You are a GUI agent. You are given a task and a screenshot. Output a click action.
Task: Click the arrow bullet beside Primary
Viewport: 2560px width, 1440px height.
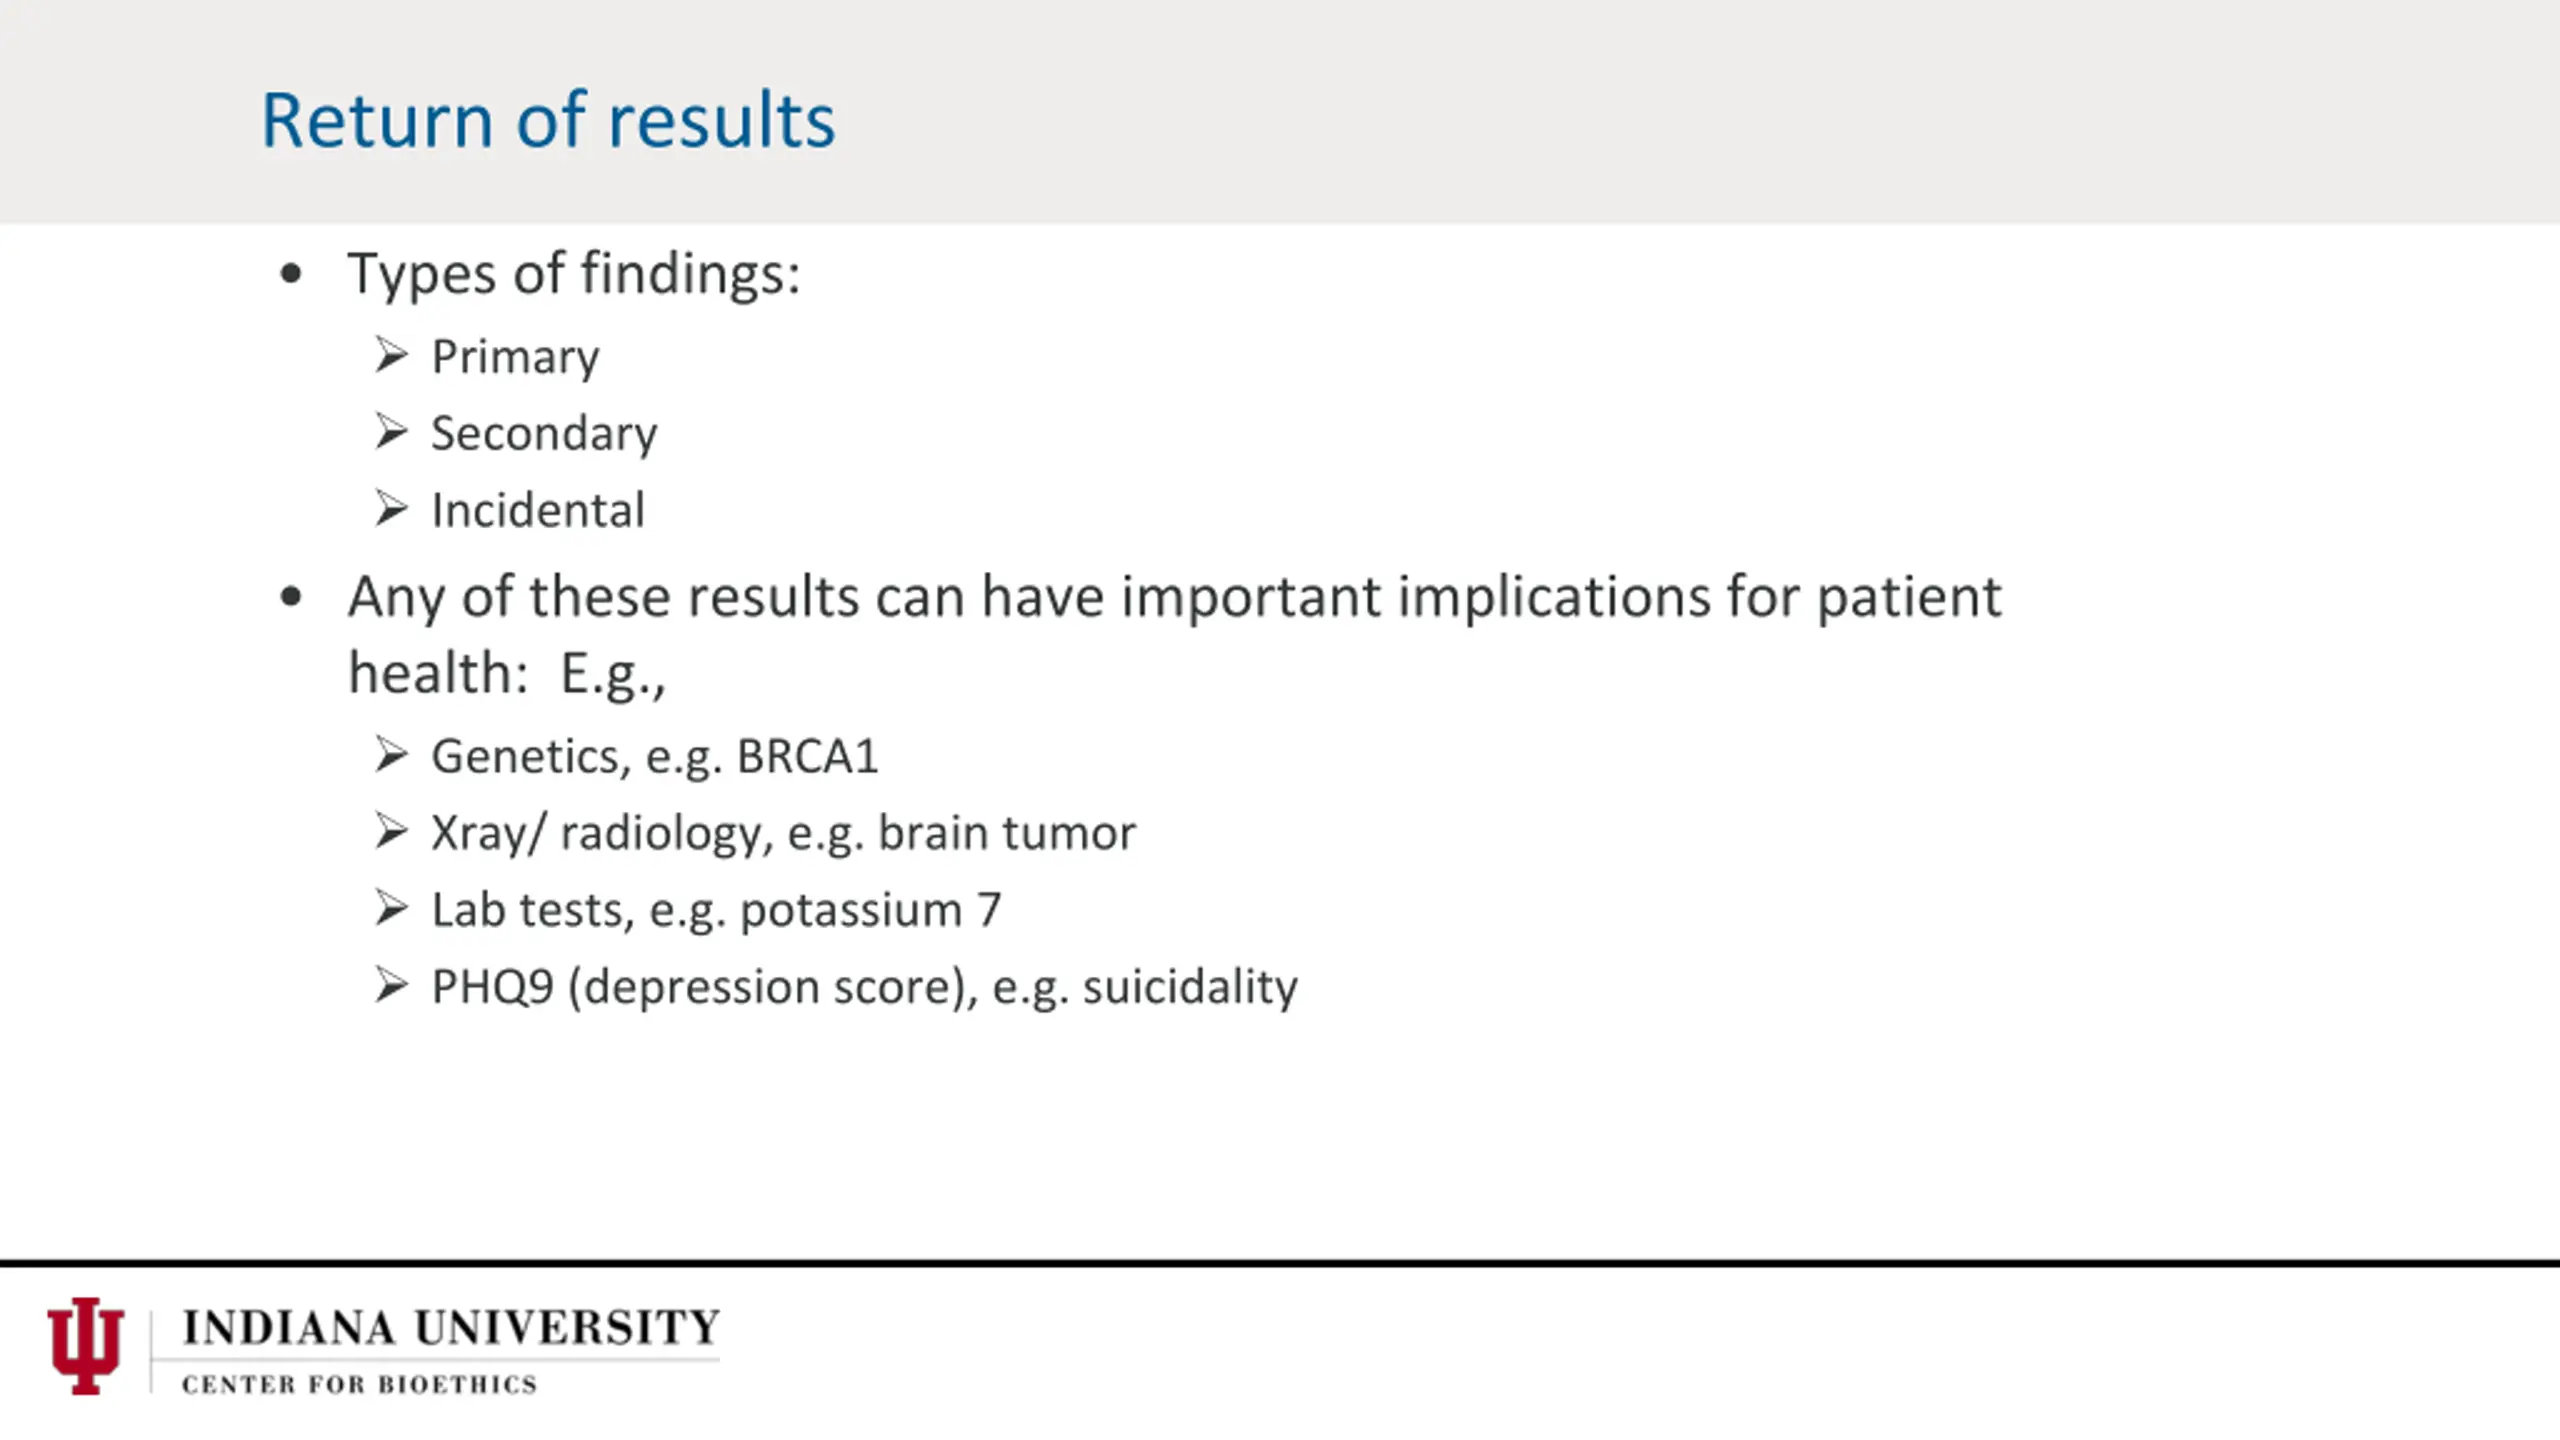(x=391, y=355)
